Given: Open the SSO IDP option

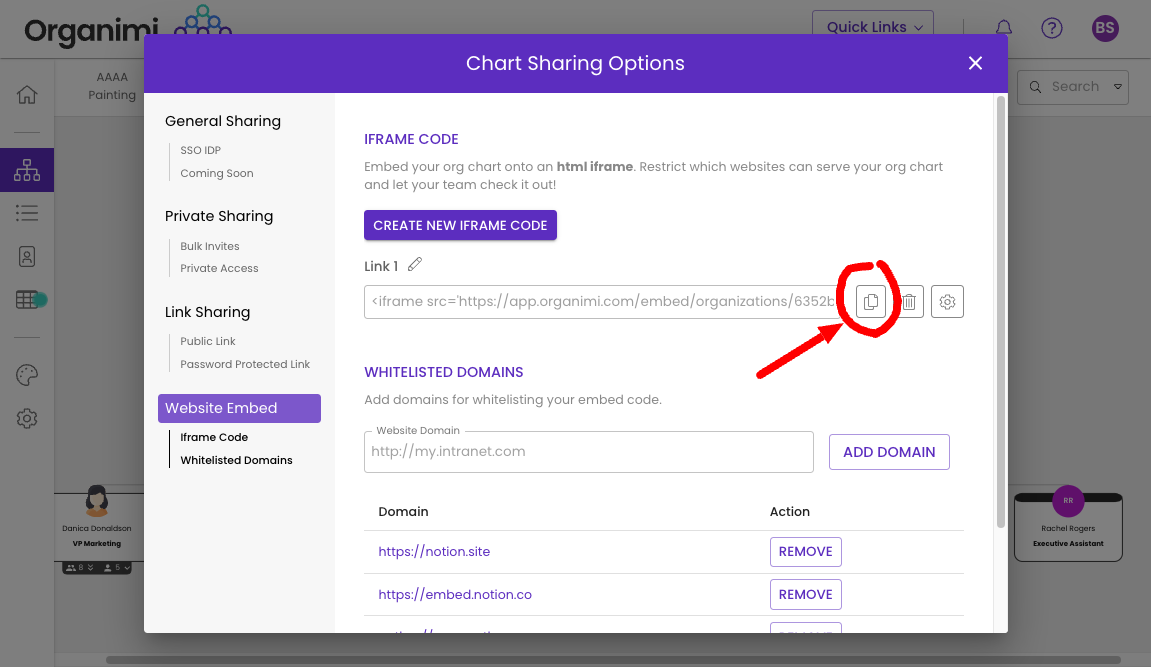Looking at the screenshot, I should 200,150.
